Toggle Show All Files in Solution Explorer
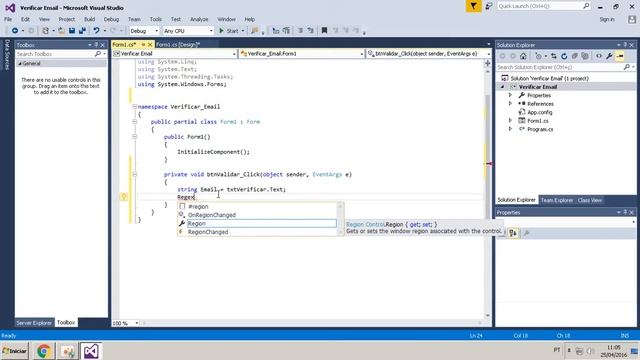The width and height of the screenshot is (640, 360). tap(585, 56)
